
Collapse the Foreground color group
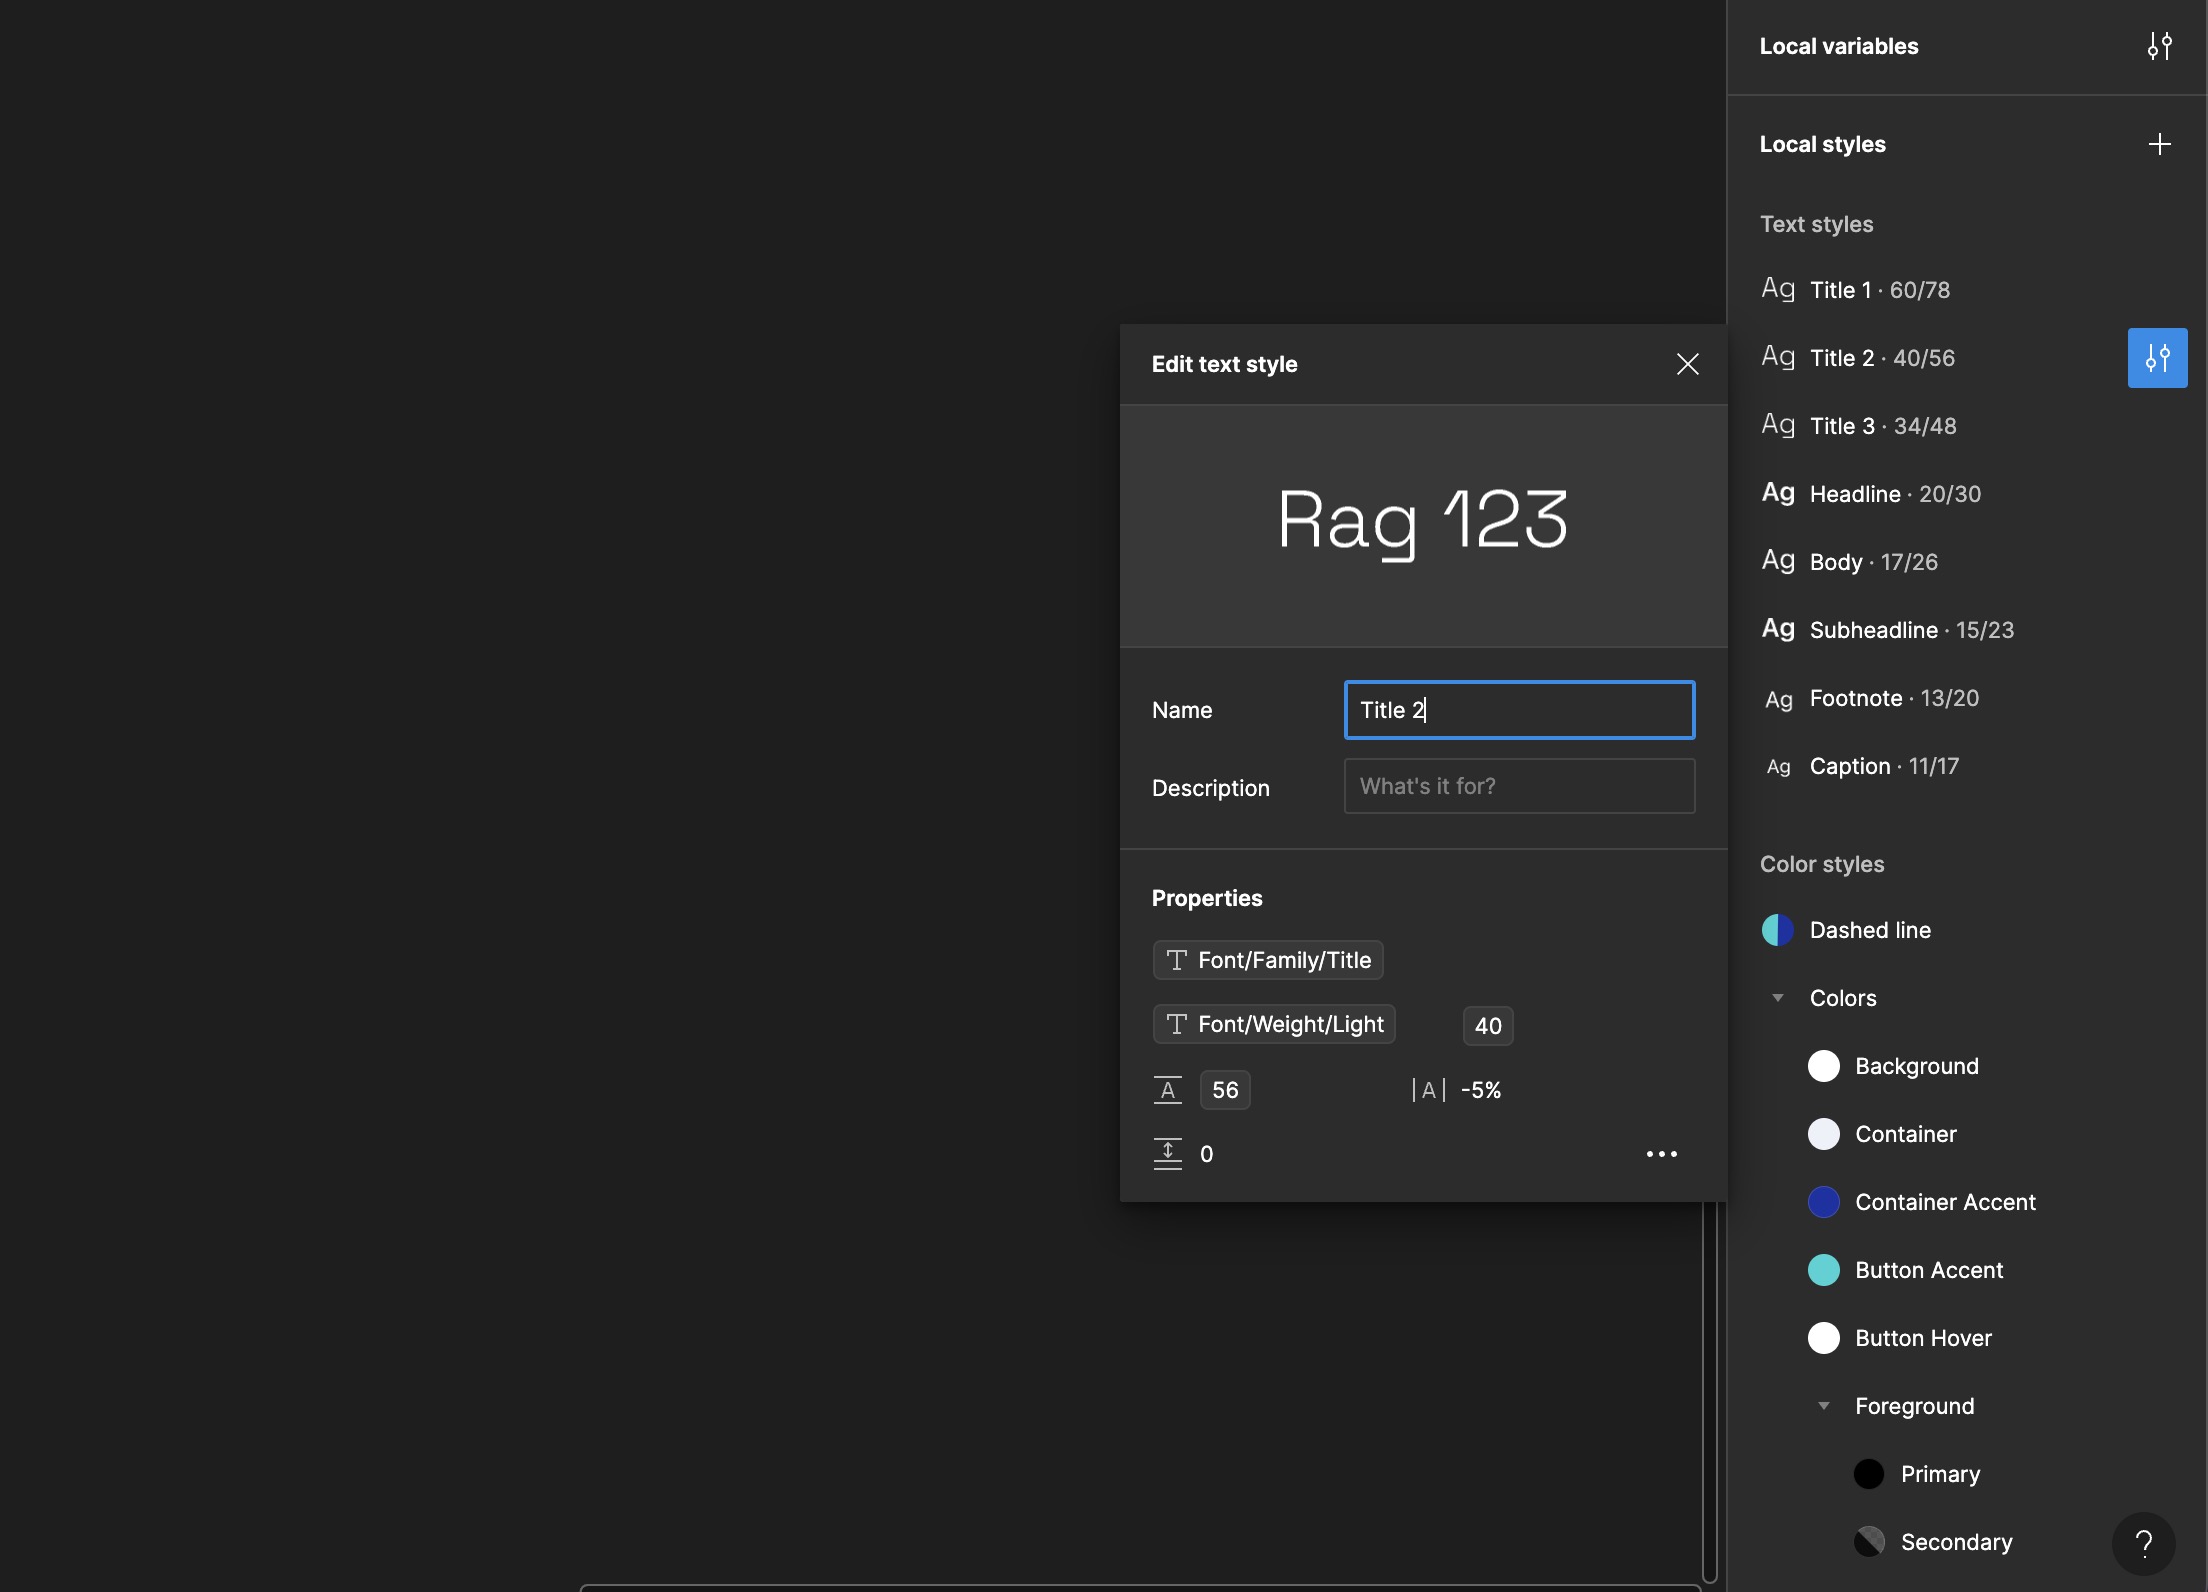click(1824, 1406)
